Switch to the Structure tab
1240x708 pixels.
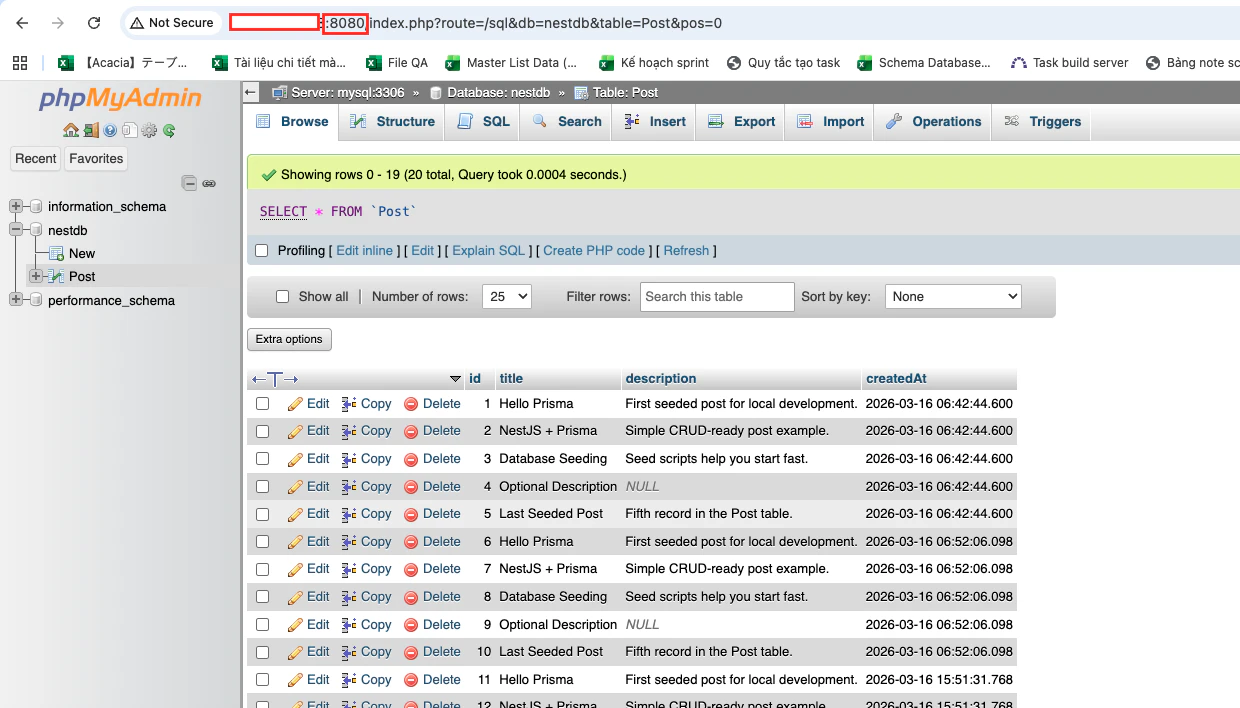click(x=392, y=121)
